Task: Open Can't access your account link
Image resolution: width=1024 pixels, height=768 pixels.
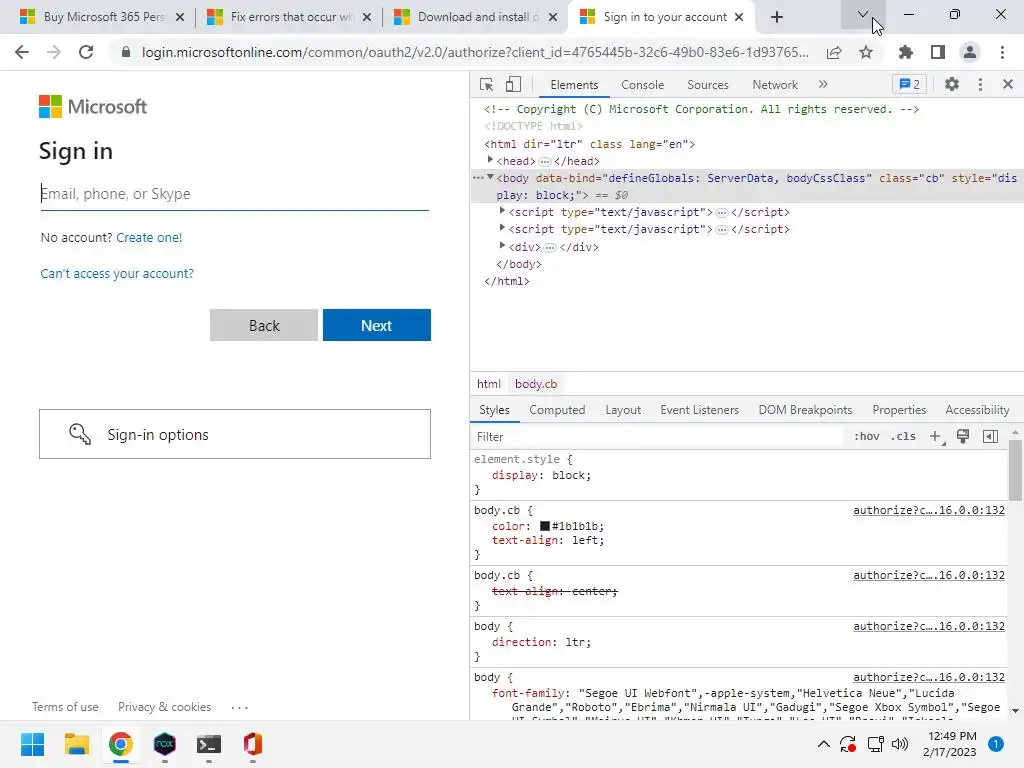Action: click(117, 274)
